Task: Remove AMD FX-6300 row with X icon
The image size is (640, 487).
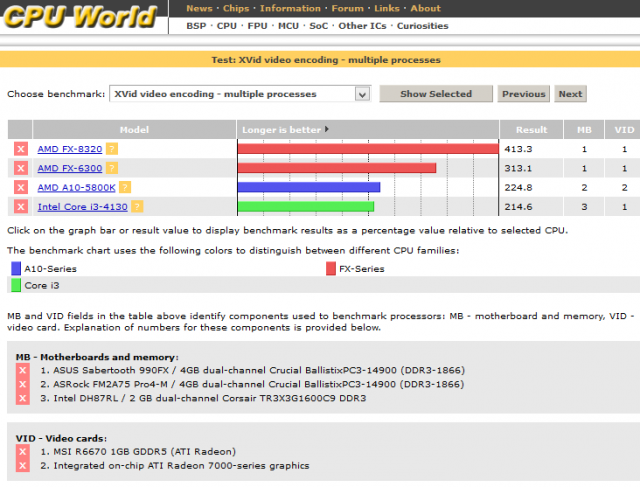Action: pos(21,168)
